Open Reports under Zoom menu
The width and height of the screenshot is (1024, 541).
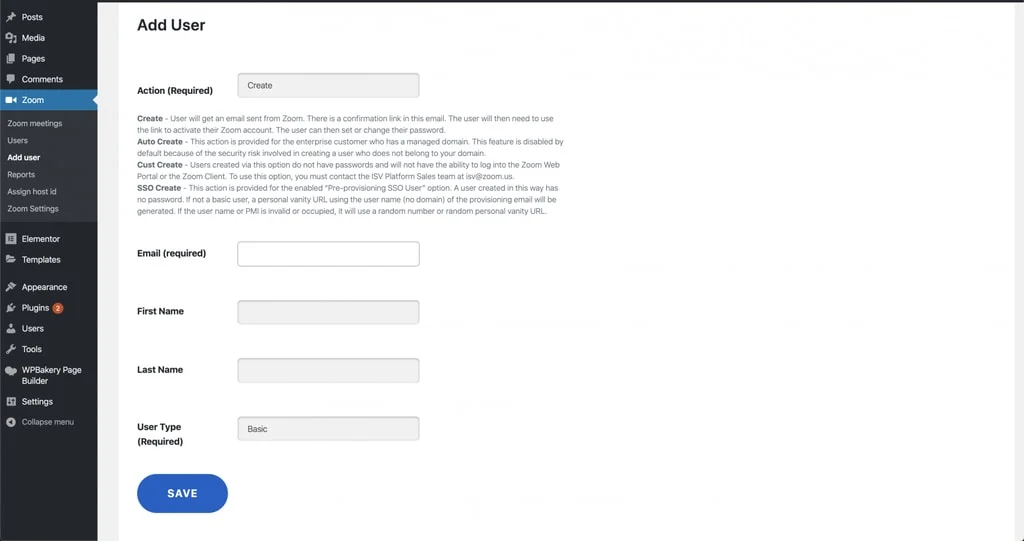pos(21,175)
